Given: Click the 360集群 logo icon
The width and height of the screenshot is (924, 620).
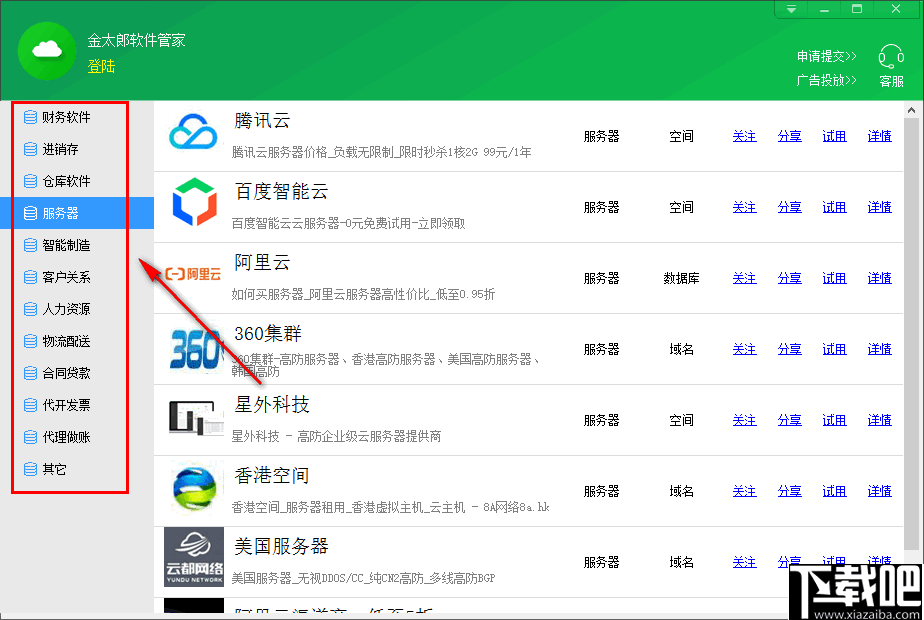Looking at the screenshot, I should click(195, 349).
